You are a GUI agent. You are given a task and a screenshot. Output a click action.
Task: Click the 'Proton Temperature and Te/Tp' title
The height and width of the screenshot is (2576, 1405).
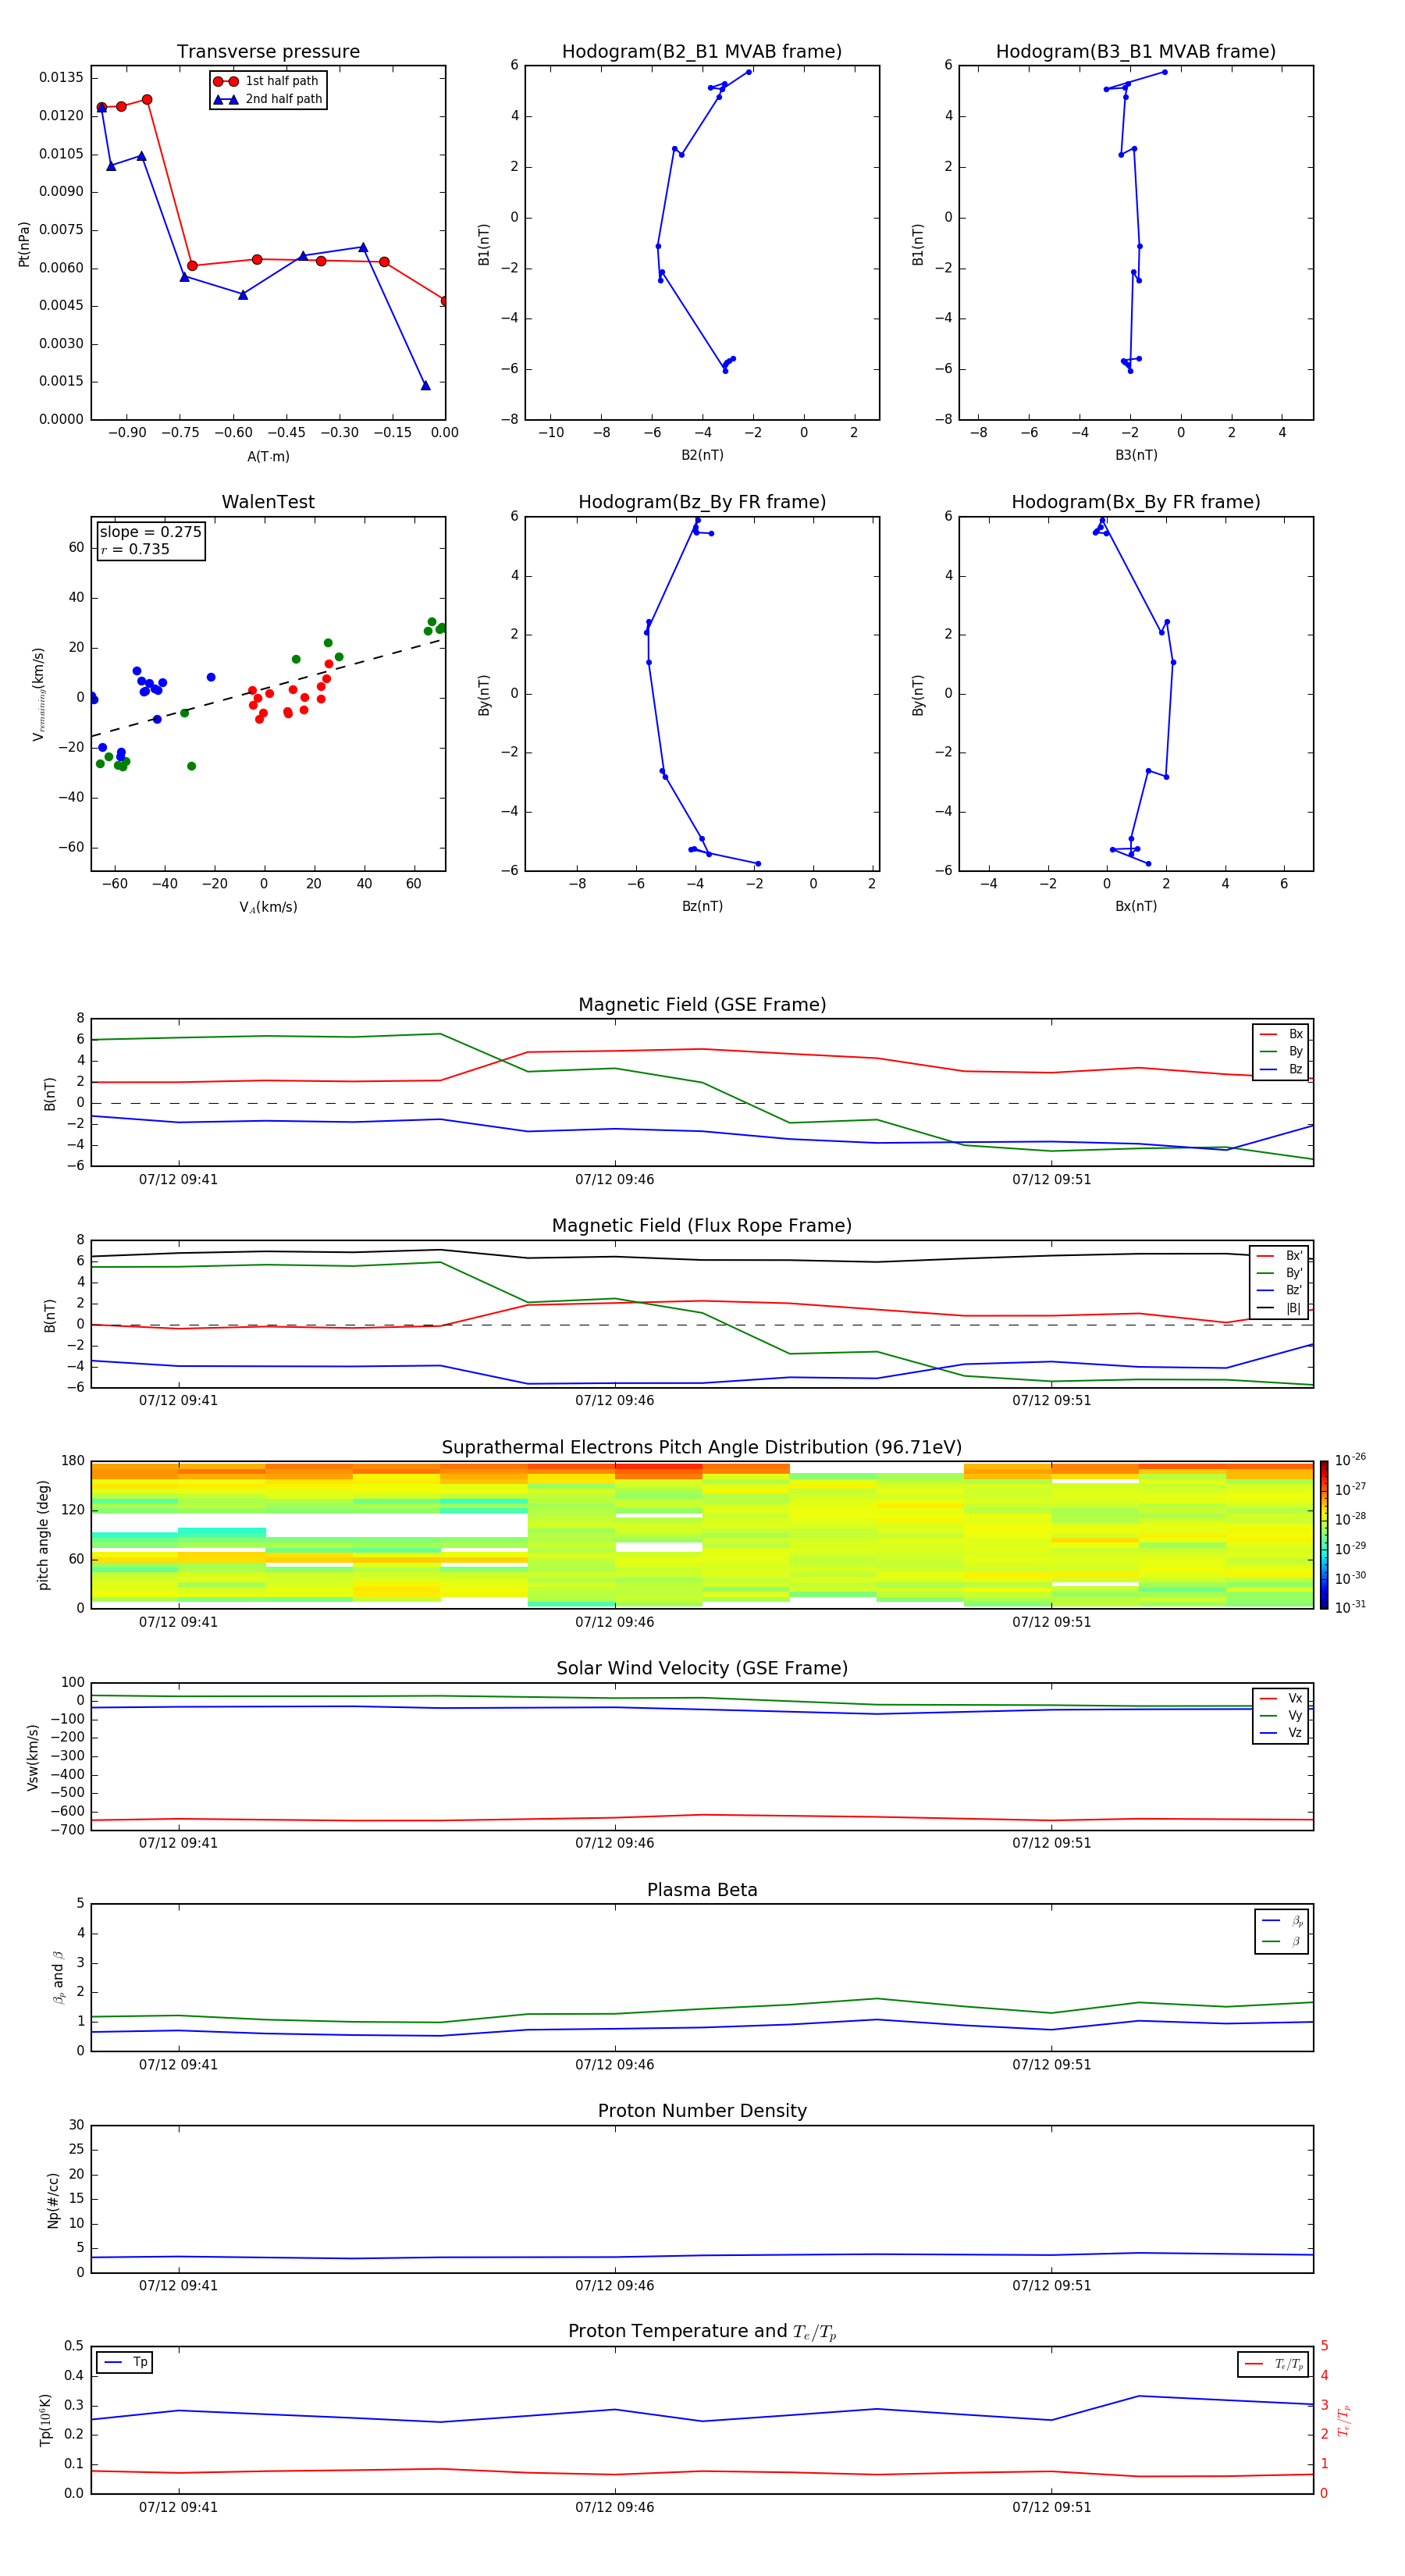point(702,2333)
